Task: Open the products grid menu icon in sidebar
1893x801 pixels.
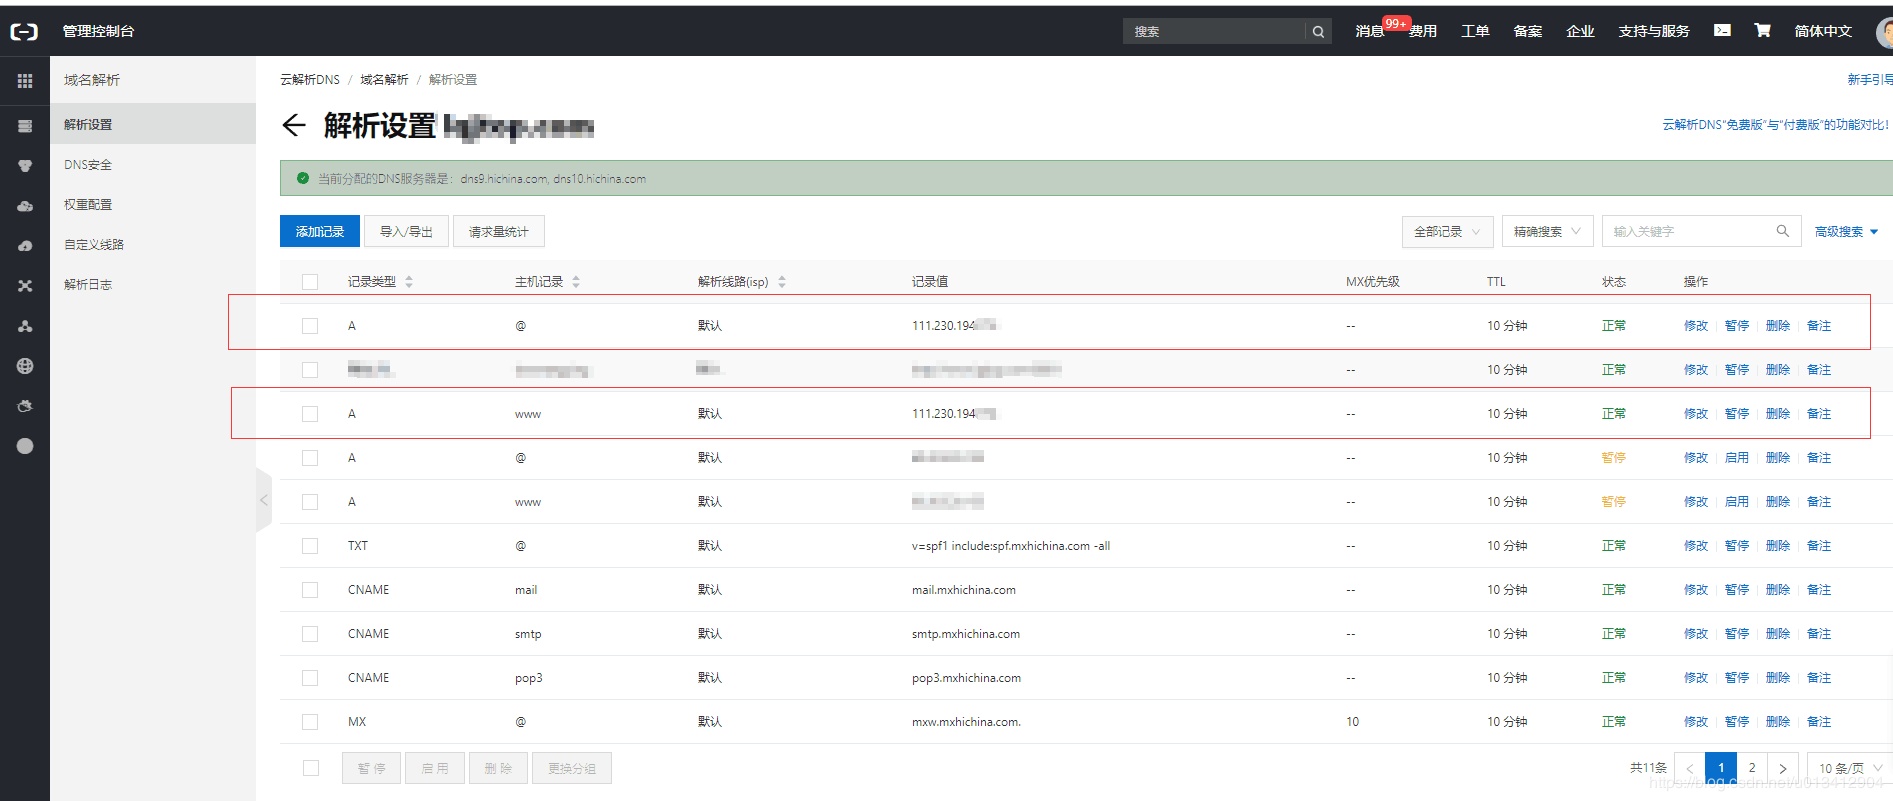Action: coord(25,81)
